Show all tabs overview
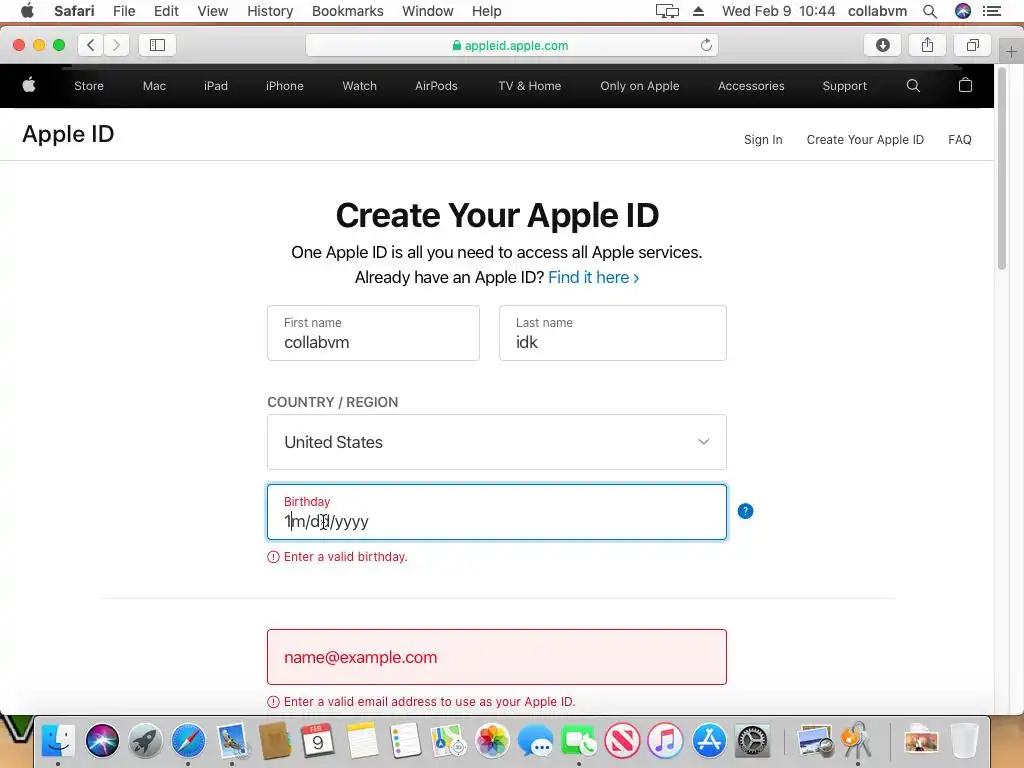The height and width of the screenshot is (768, 1024). (972, 45)
